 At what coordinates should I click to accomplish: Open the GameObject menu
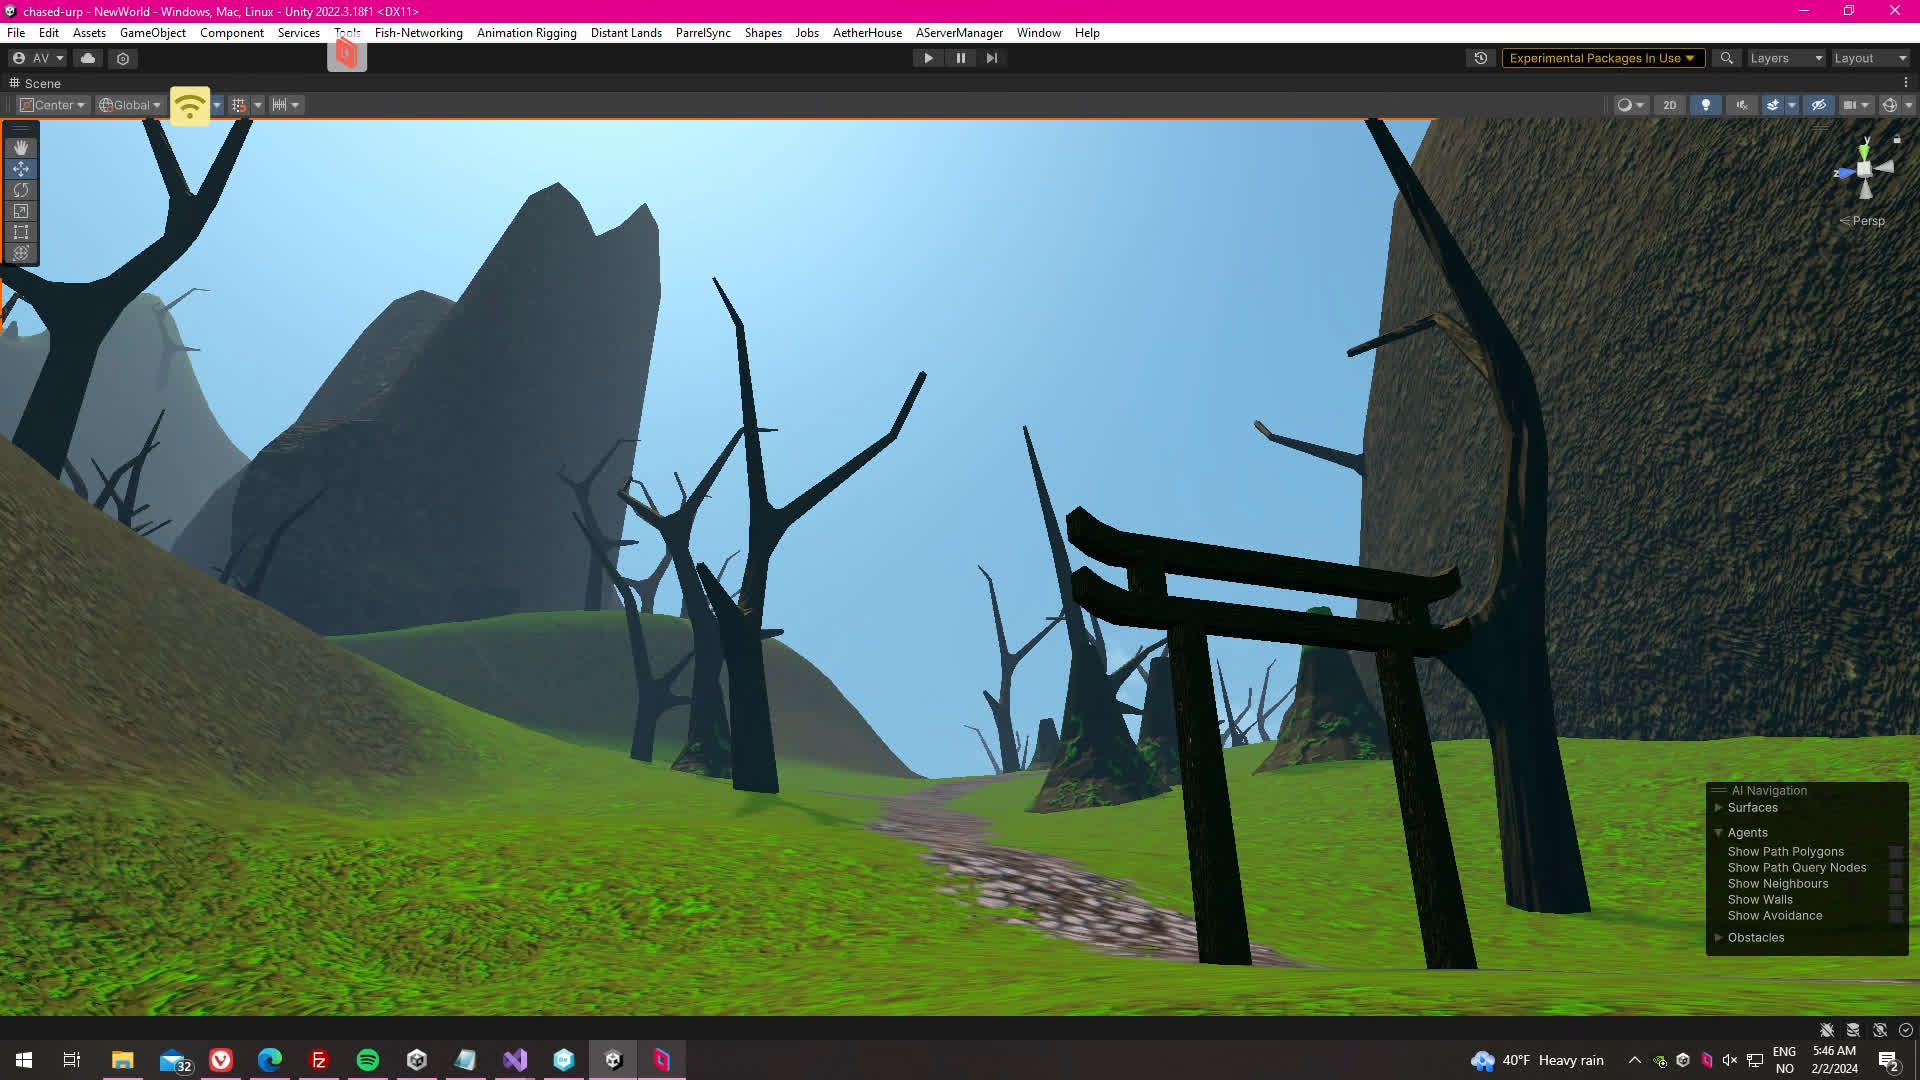click(152, 33)
